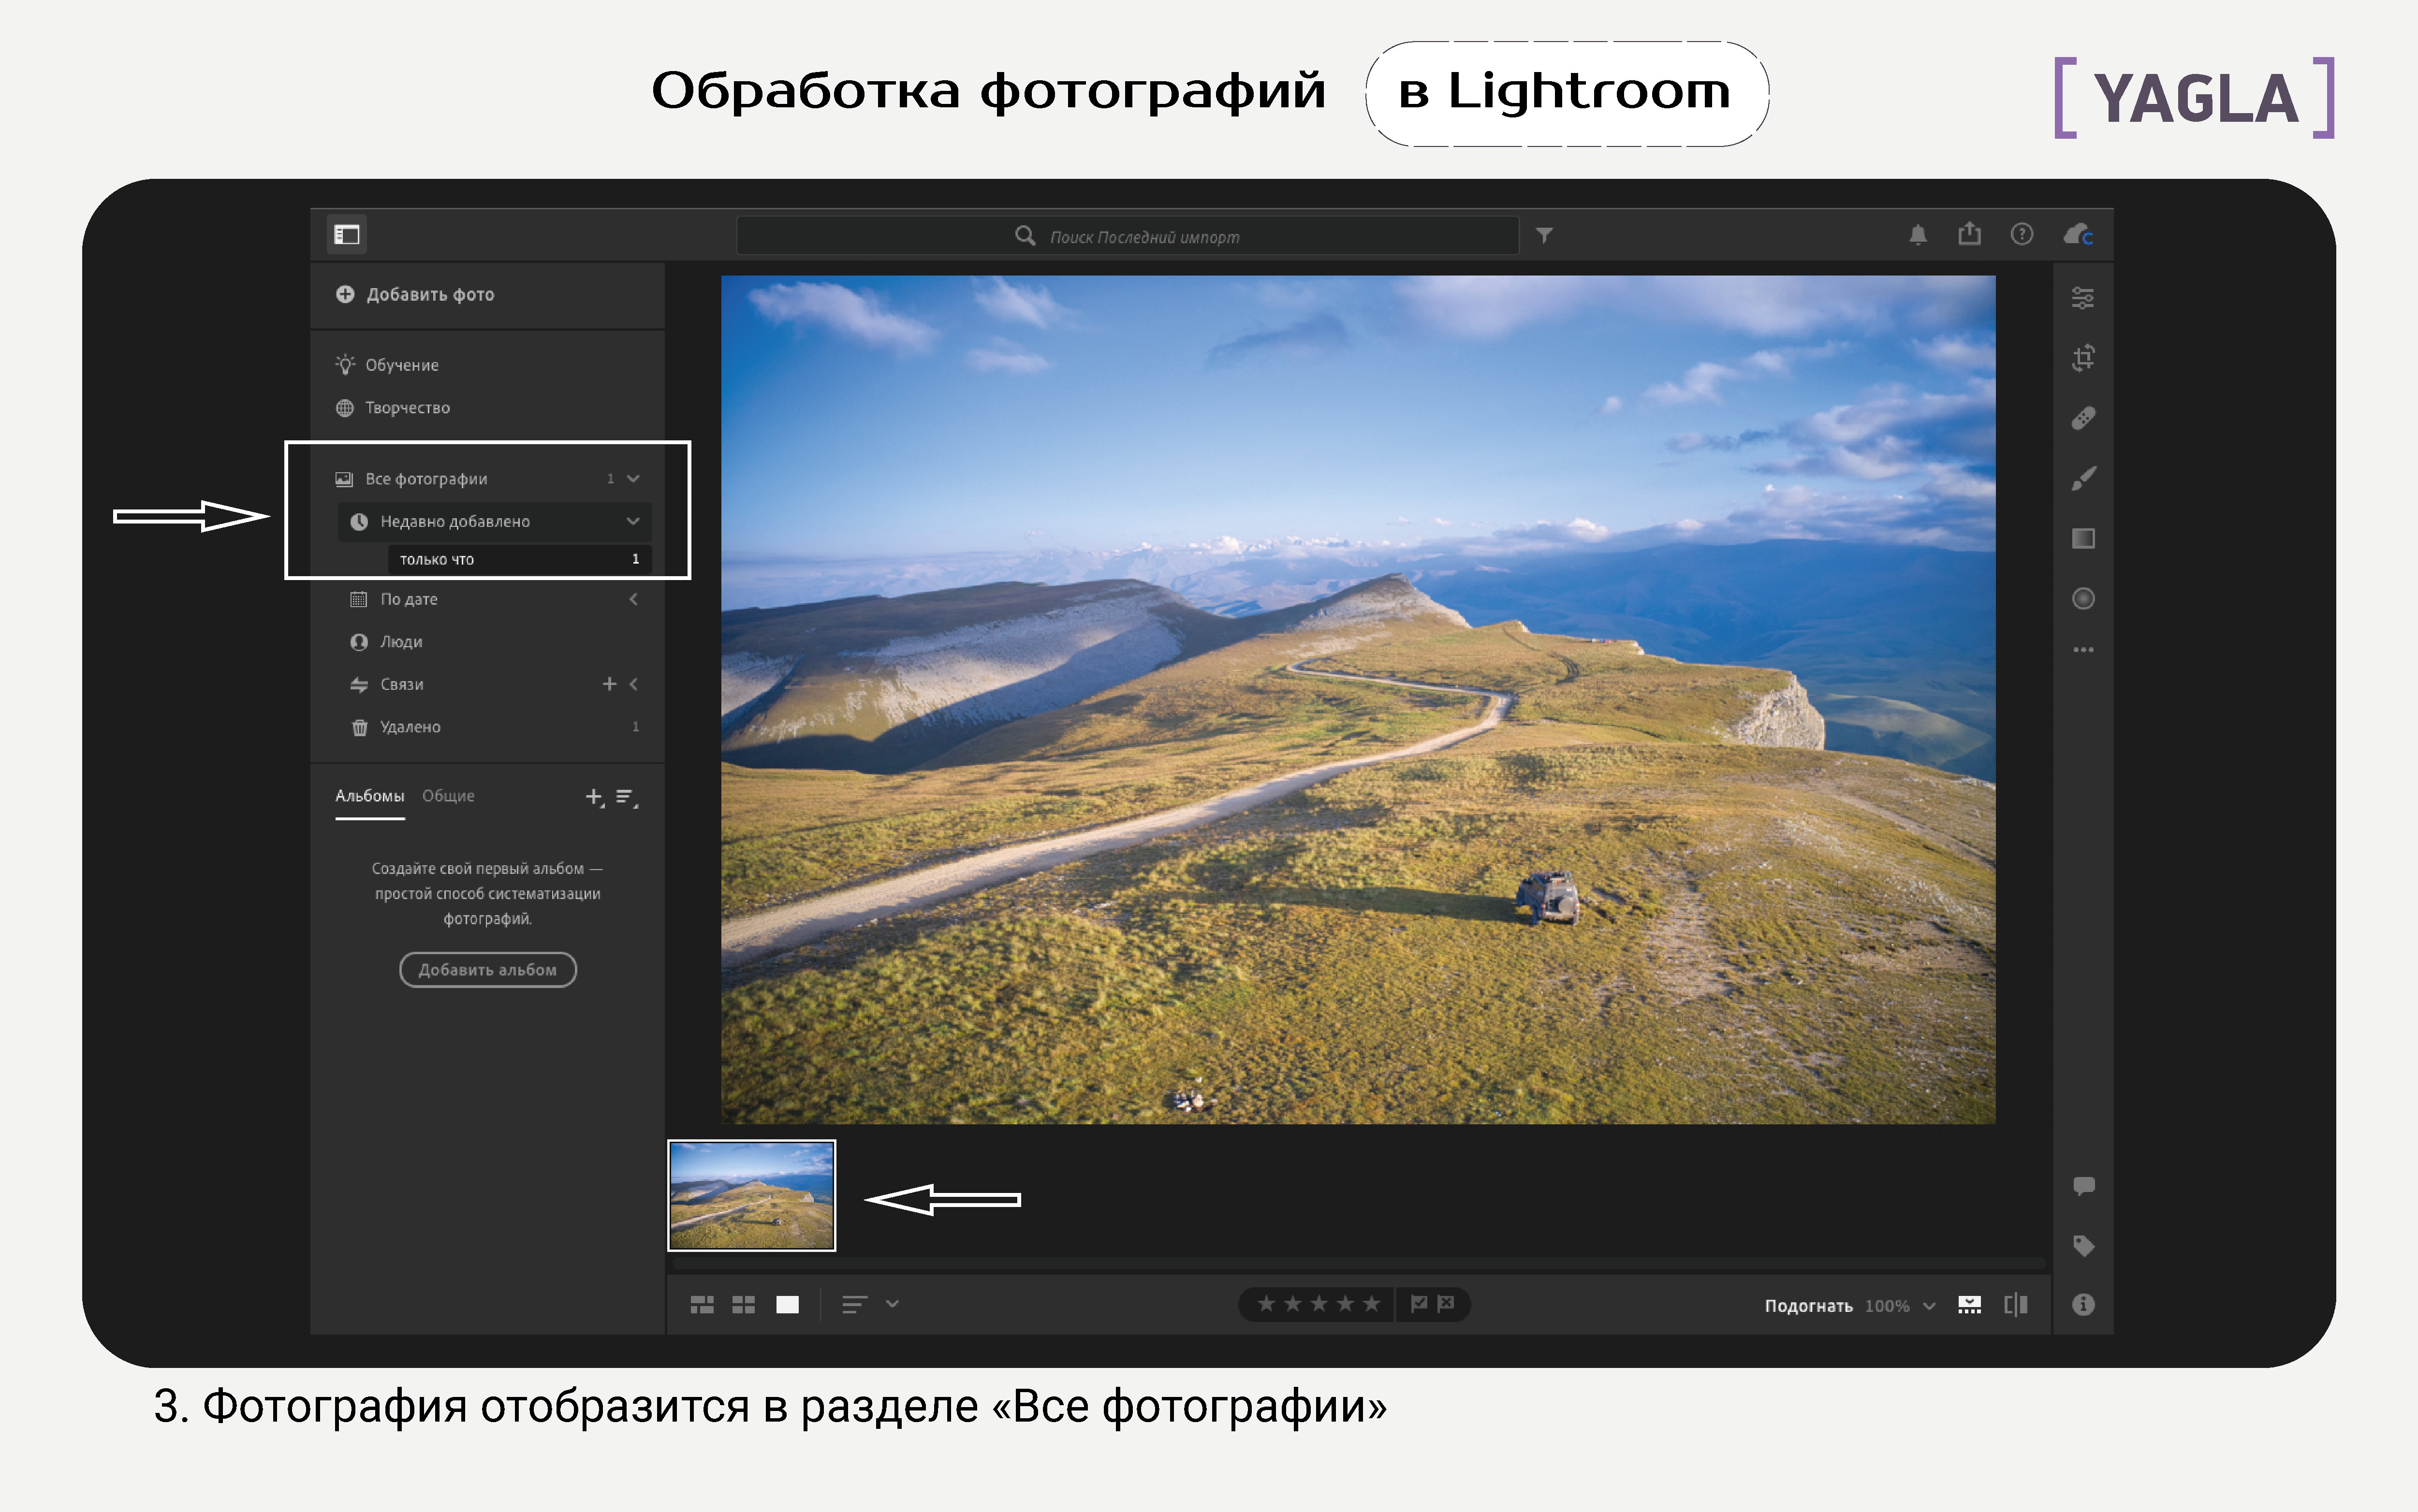The width and height of the screenshot is (2418, 1512).
Task: Expand sort order dropdown chevron
Action: click(x=892, y=1304)
